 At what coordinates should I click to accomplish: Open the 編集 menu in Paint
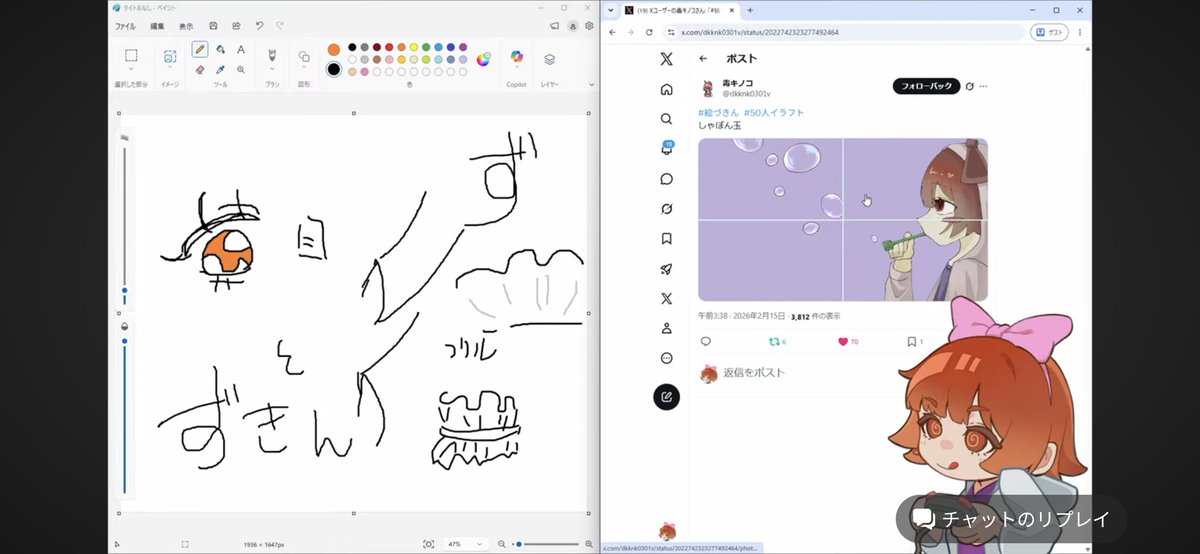pos(157,26)
